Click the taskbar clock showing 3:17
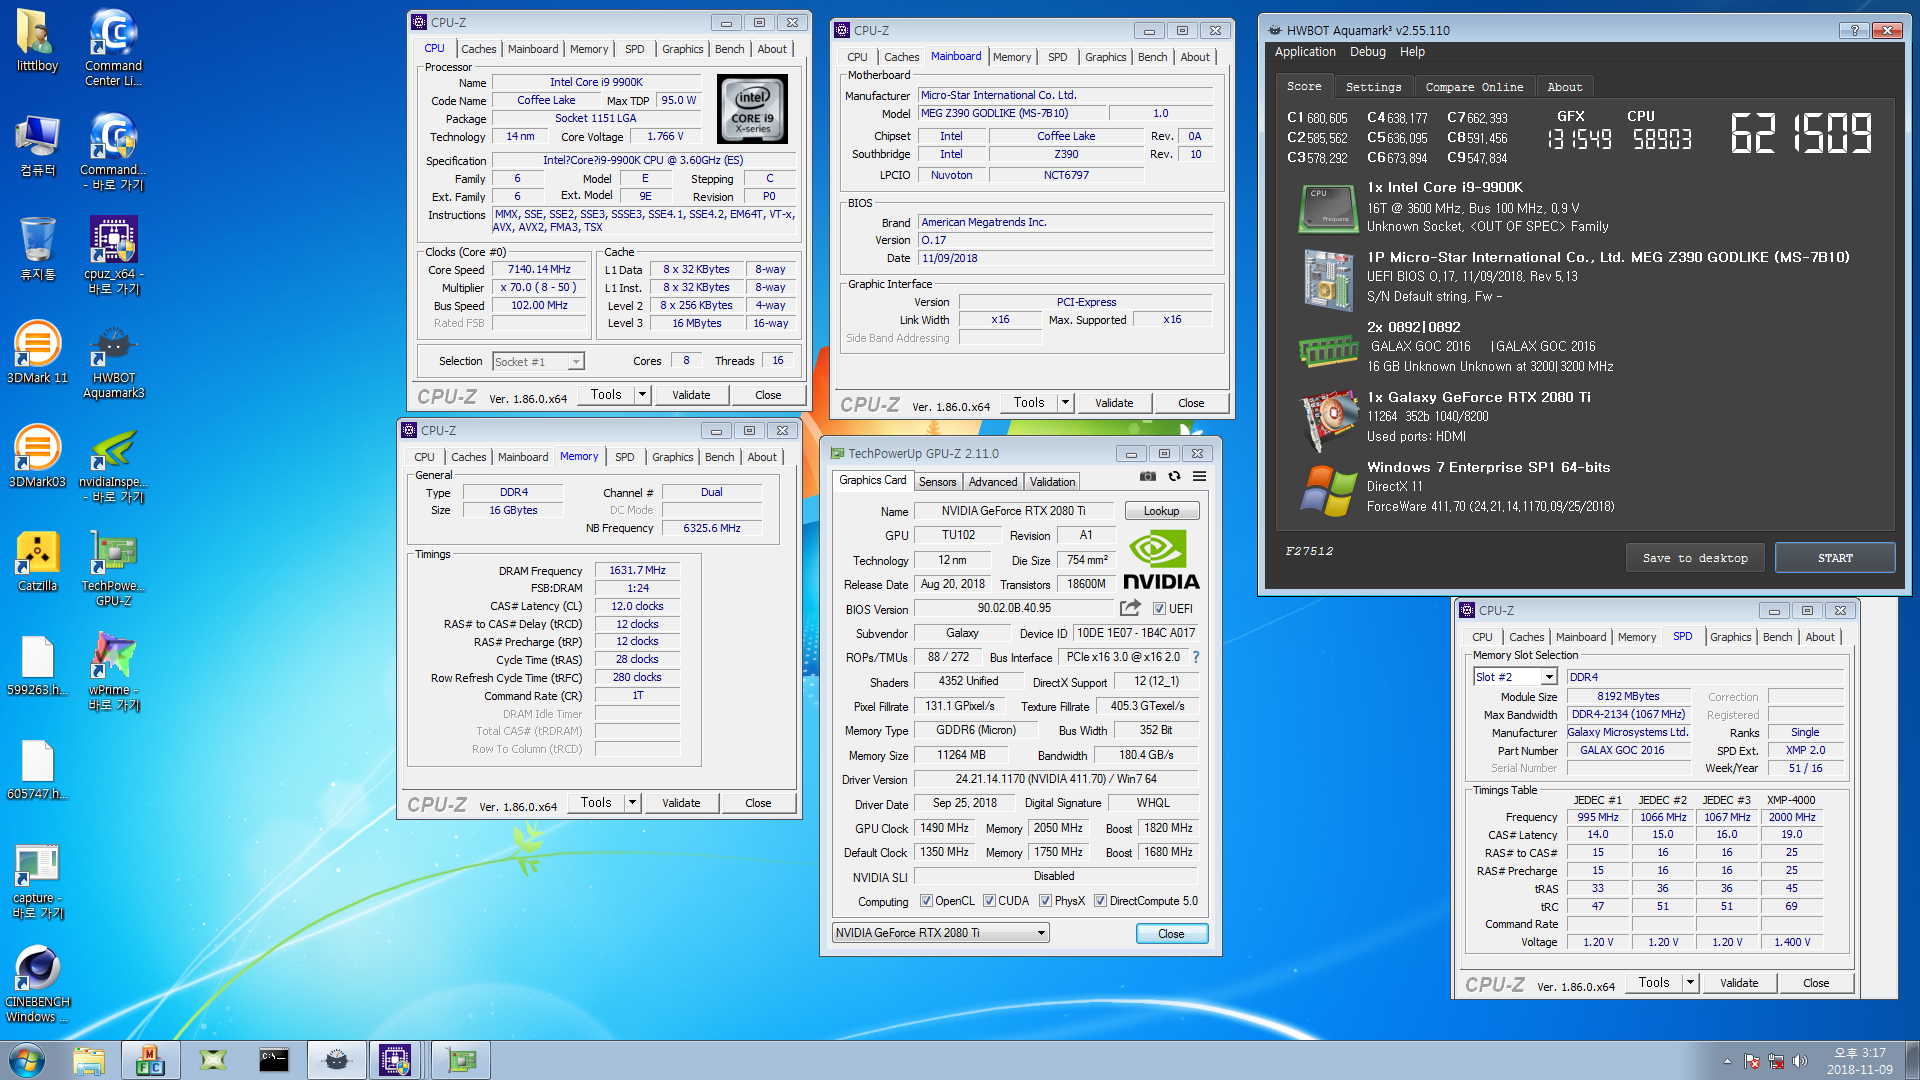 tap(1859, 1061)
